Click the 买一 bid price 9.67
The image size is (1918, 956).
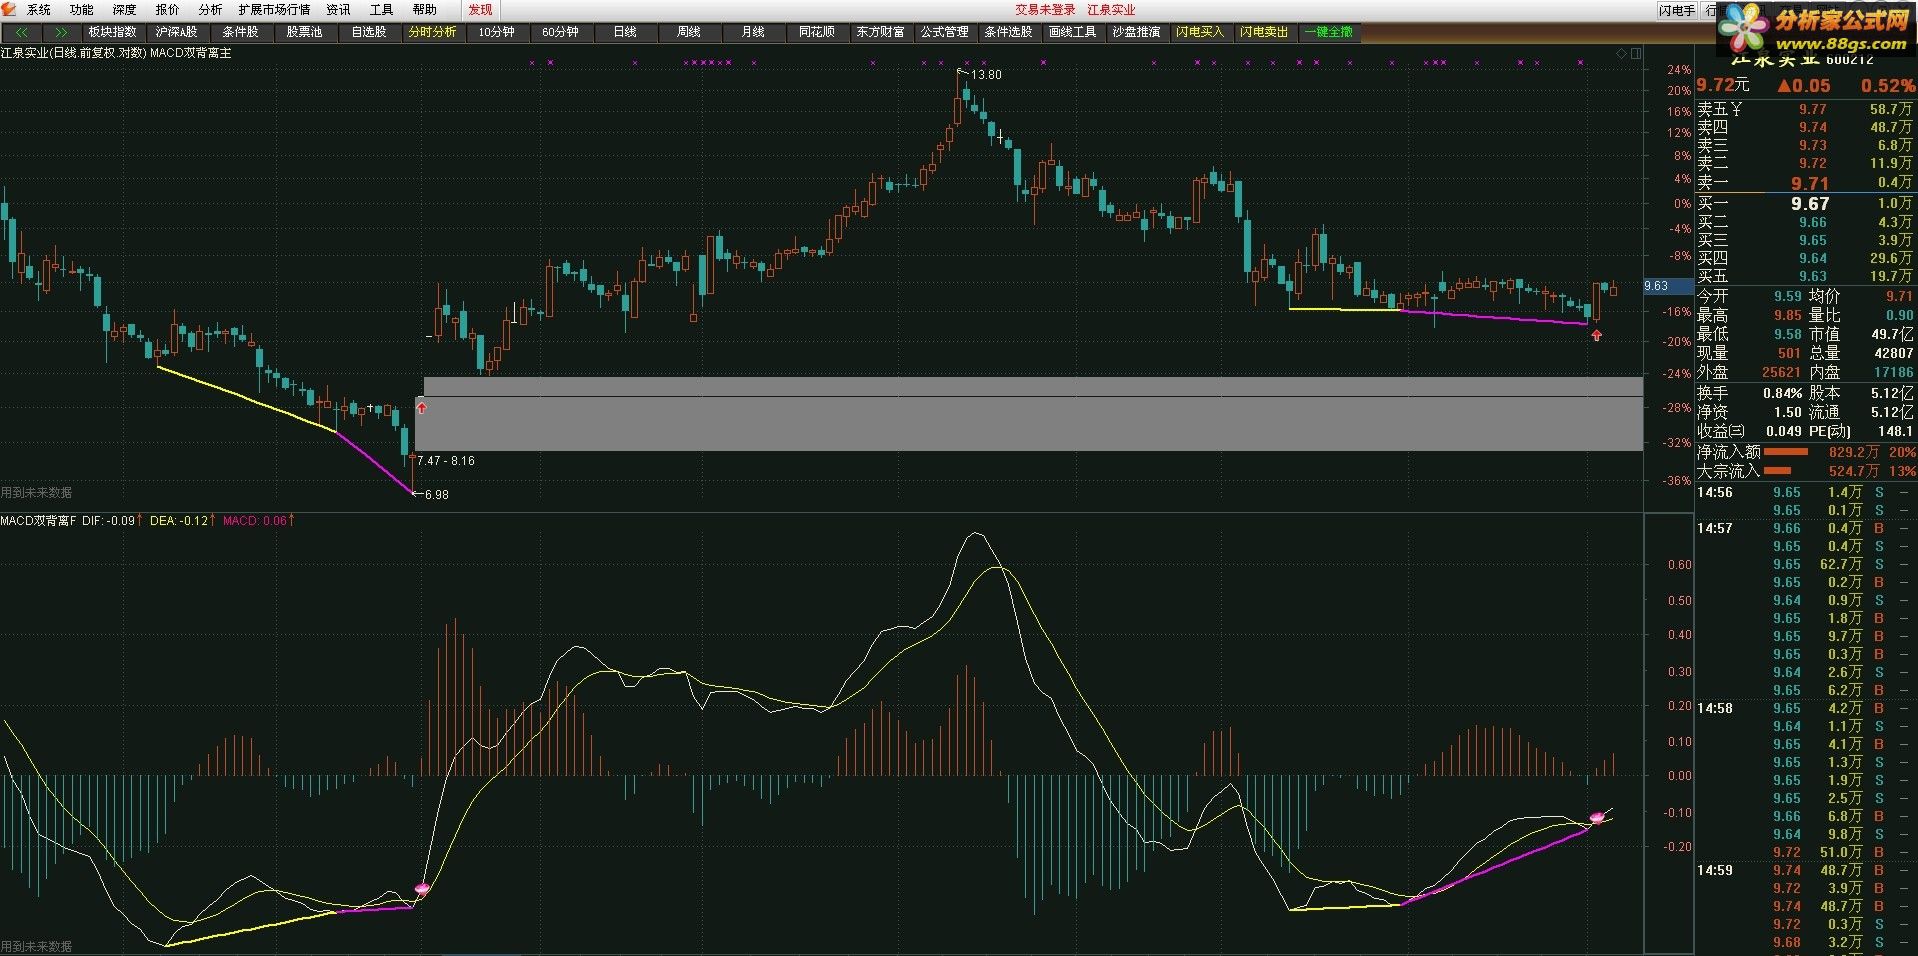[1810, 204]
